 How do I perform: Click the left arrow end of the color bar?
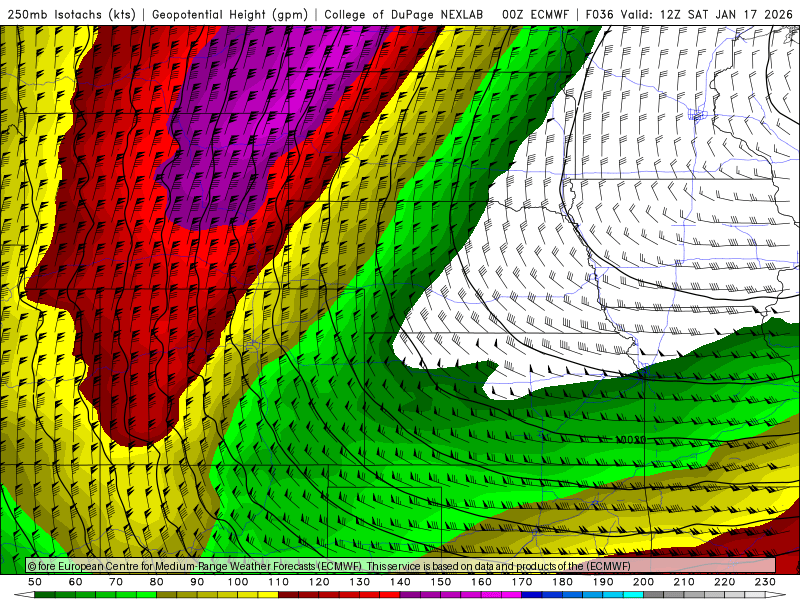(x=24, y=595)
